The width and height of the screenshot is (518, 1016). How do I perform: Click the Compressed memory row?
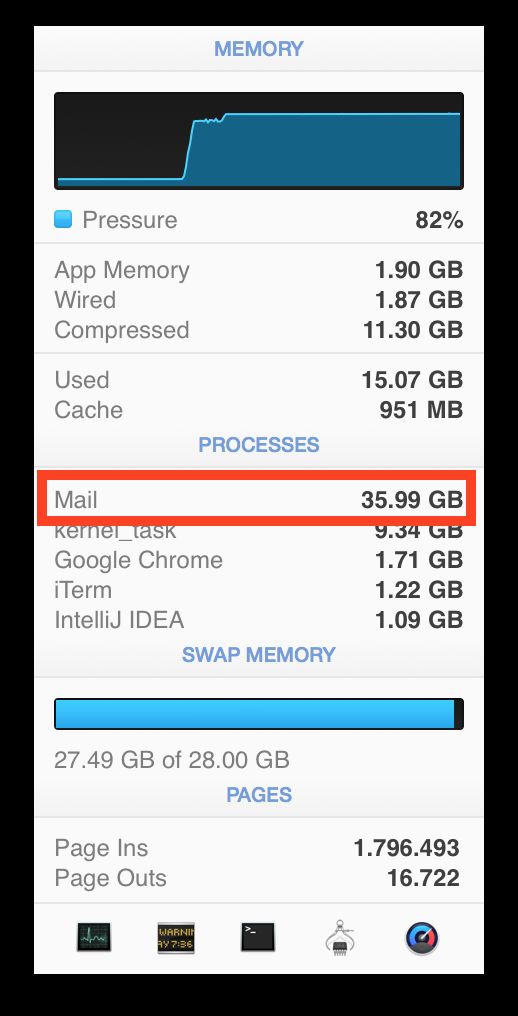coord(259,330)
